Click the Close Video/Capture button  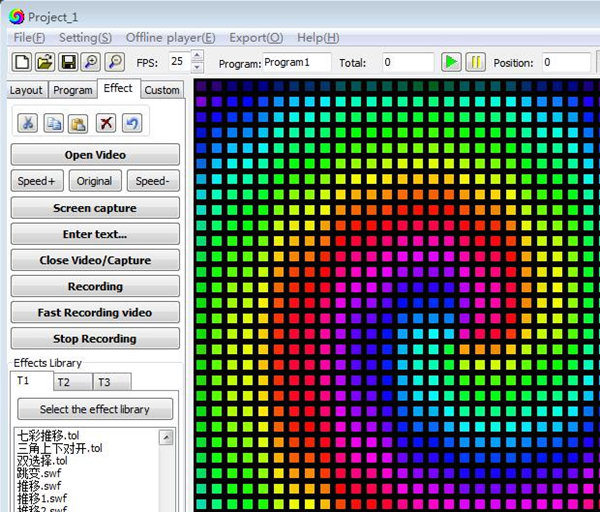pos(95,260)
